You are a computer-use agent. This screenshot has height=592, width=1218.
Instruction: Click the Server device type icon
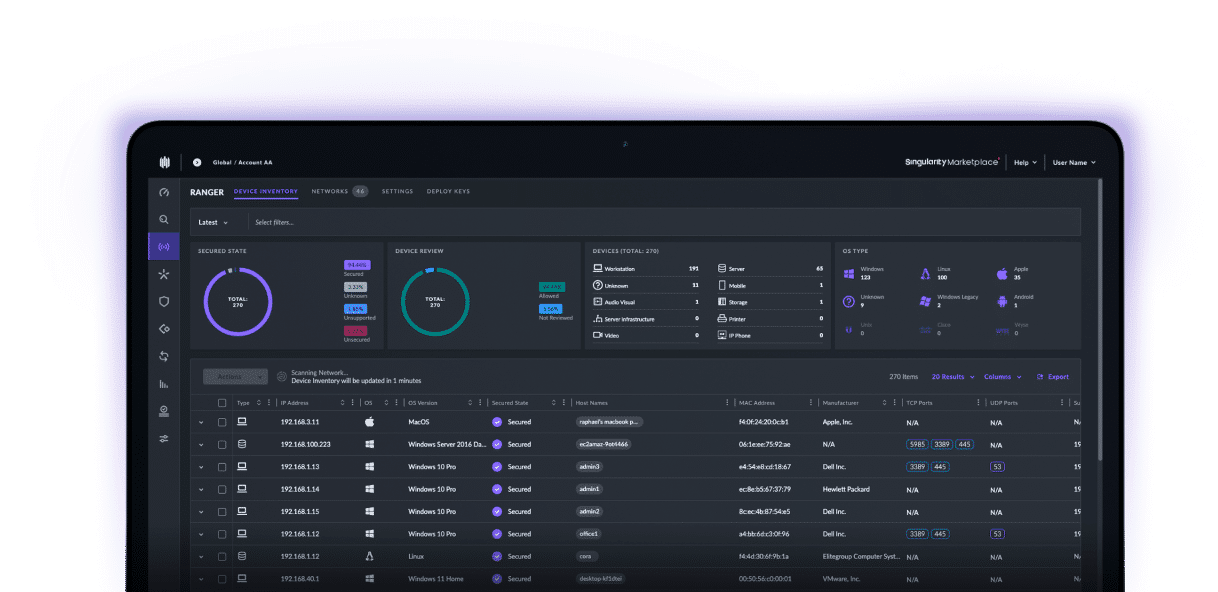[x=722, y=269]
